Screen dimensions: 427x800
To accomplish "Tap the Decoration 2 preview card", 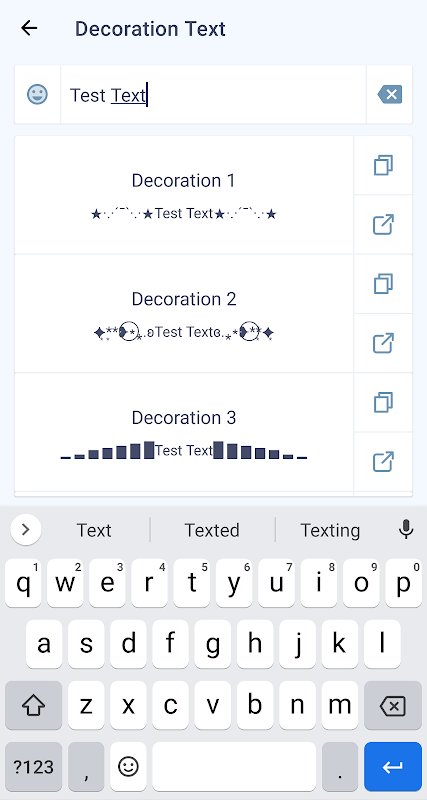I will (x=184, y=314).
